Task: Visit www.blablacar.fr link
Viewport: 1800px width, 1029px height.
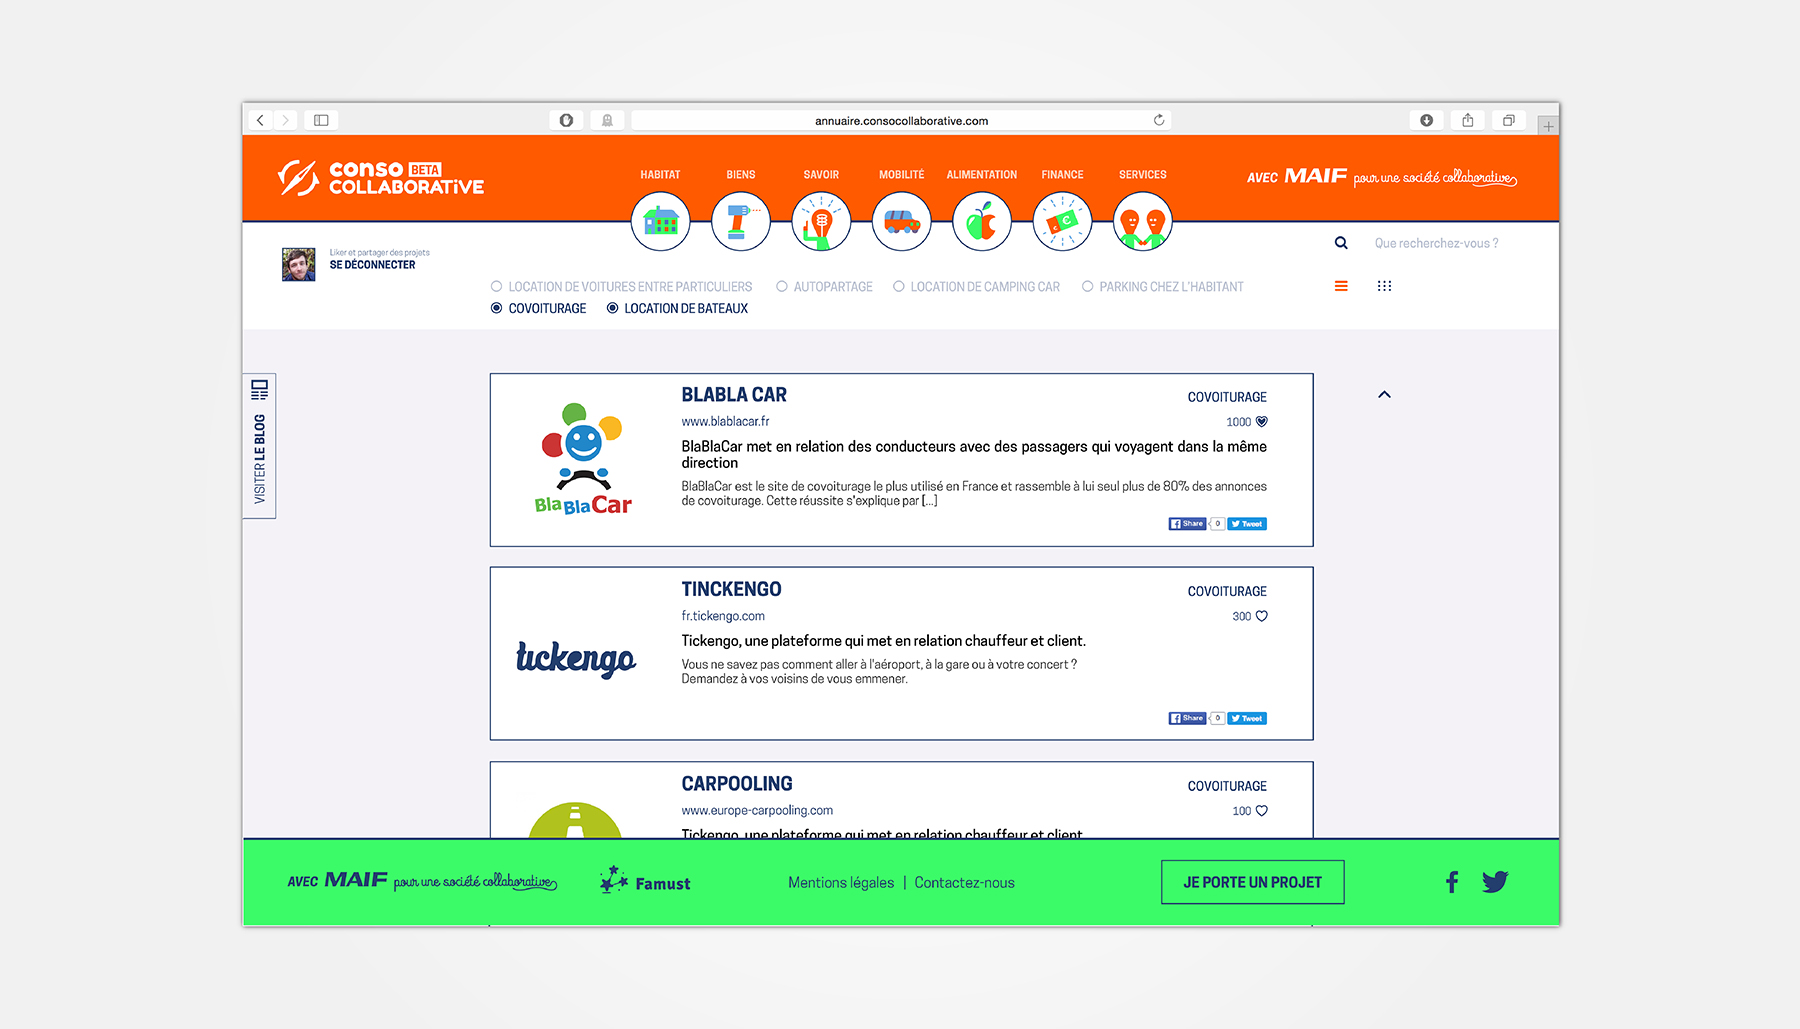Action: pos(725,422)
